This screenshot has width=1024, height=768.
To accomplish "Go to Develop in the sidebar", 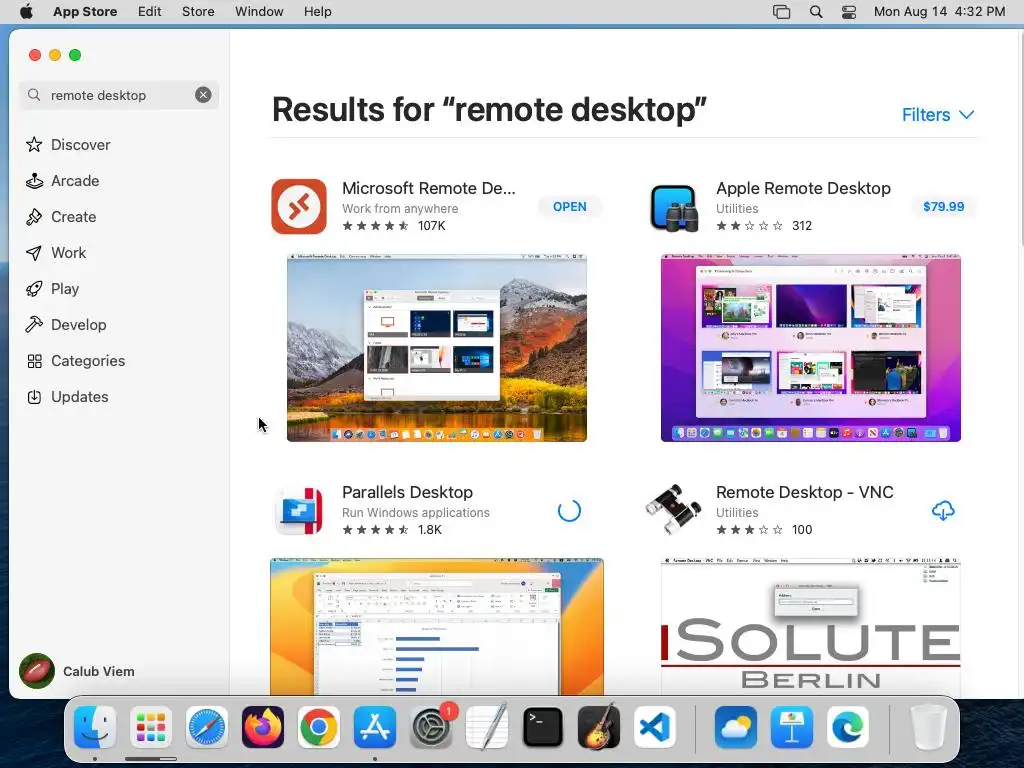I will point(66,324).
